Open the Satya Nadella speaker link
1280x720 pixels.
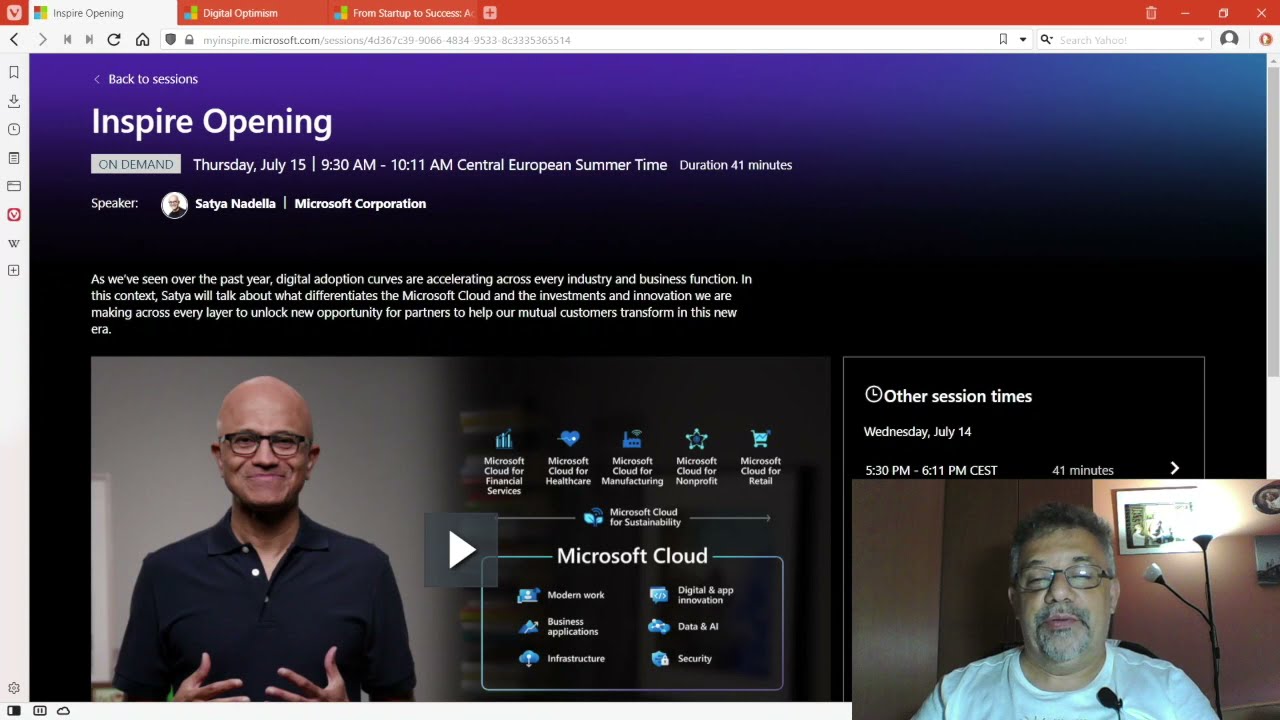(x=235, y=203)
